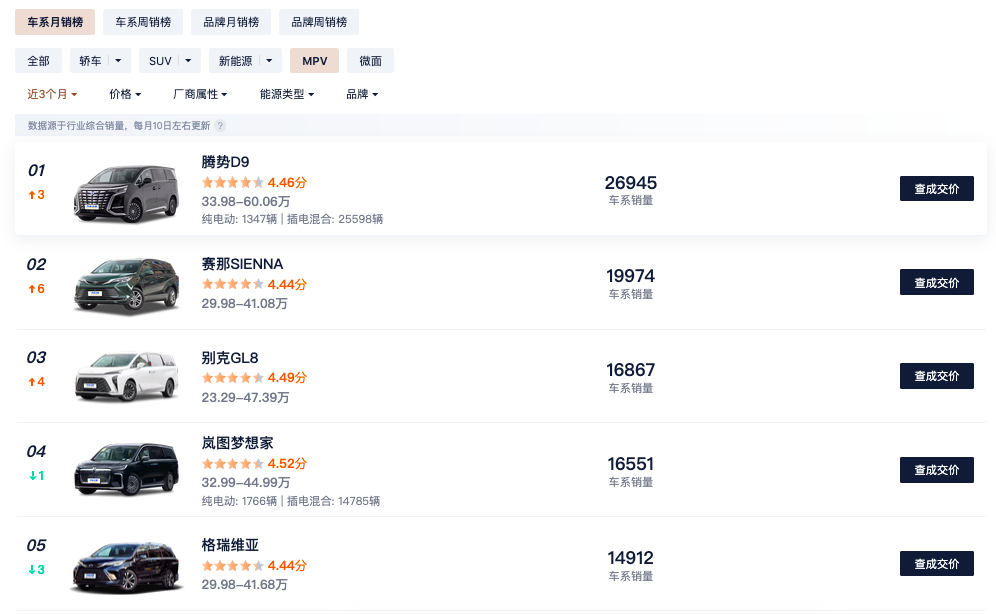Click the 14912 sales figure
Screen dimensions: 996x615
(x=631, y=558)
